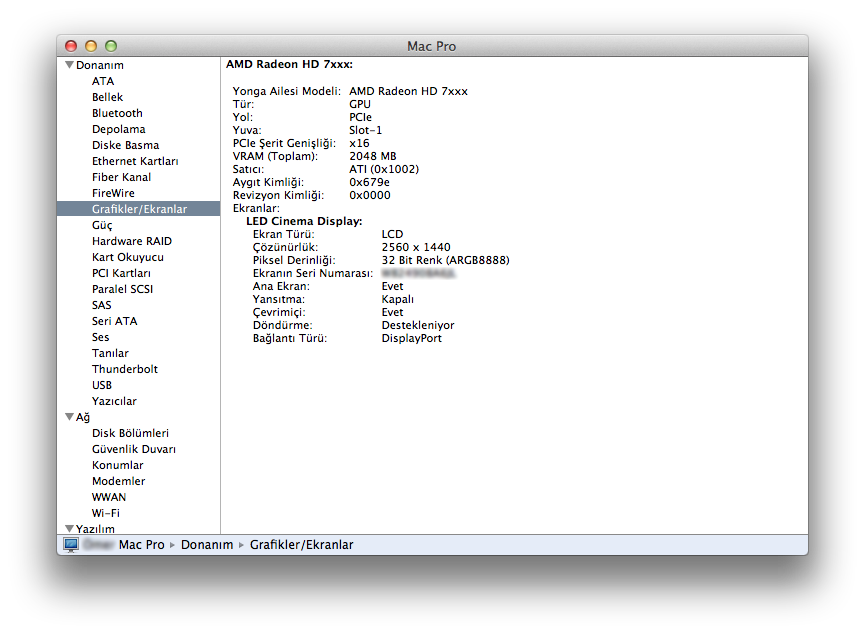Click the Ekranın Seri Numarası label
865x634 pixels.
point(313,273)
